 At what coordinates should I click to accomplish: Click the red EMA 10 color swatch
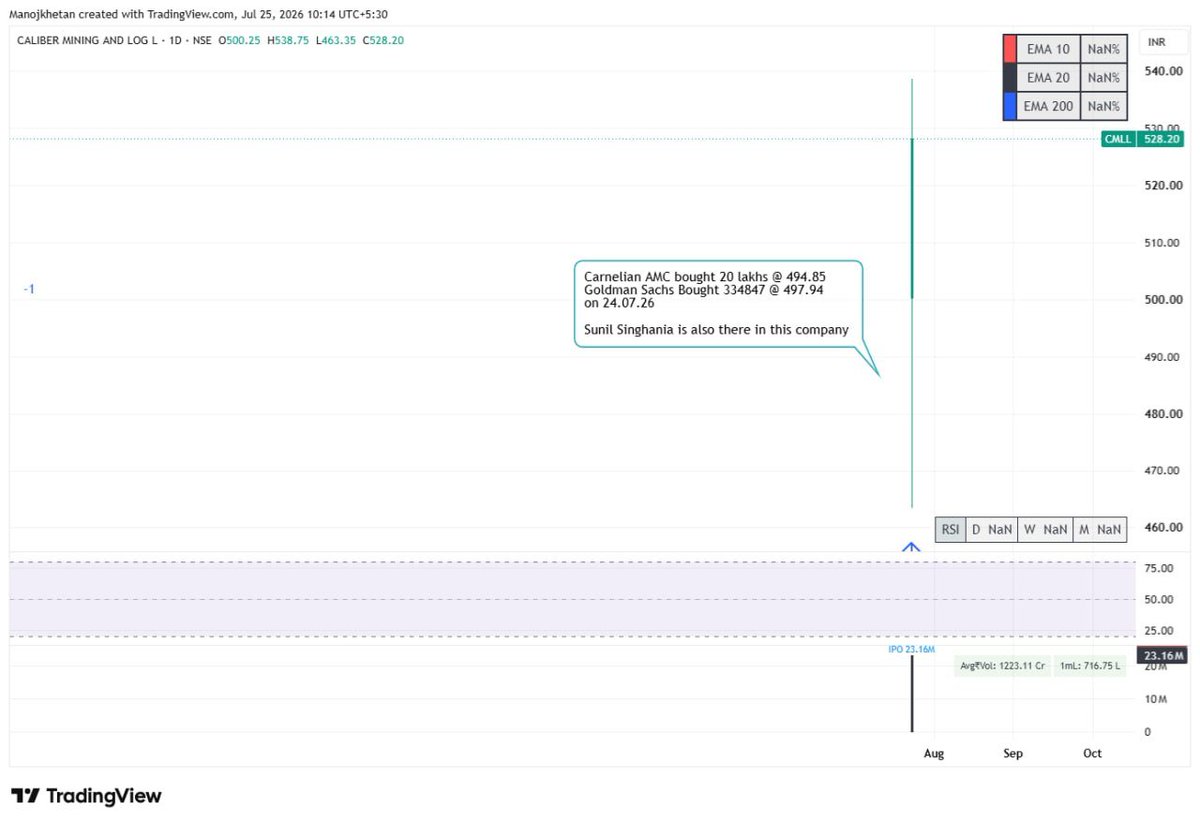(1009, 49)
